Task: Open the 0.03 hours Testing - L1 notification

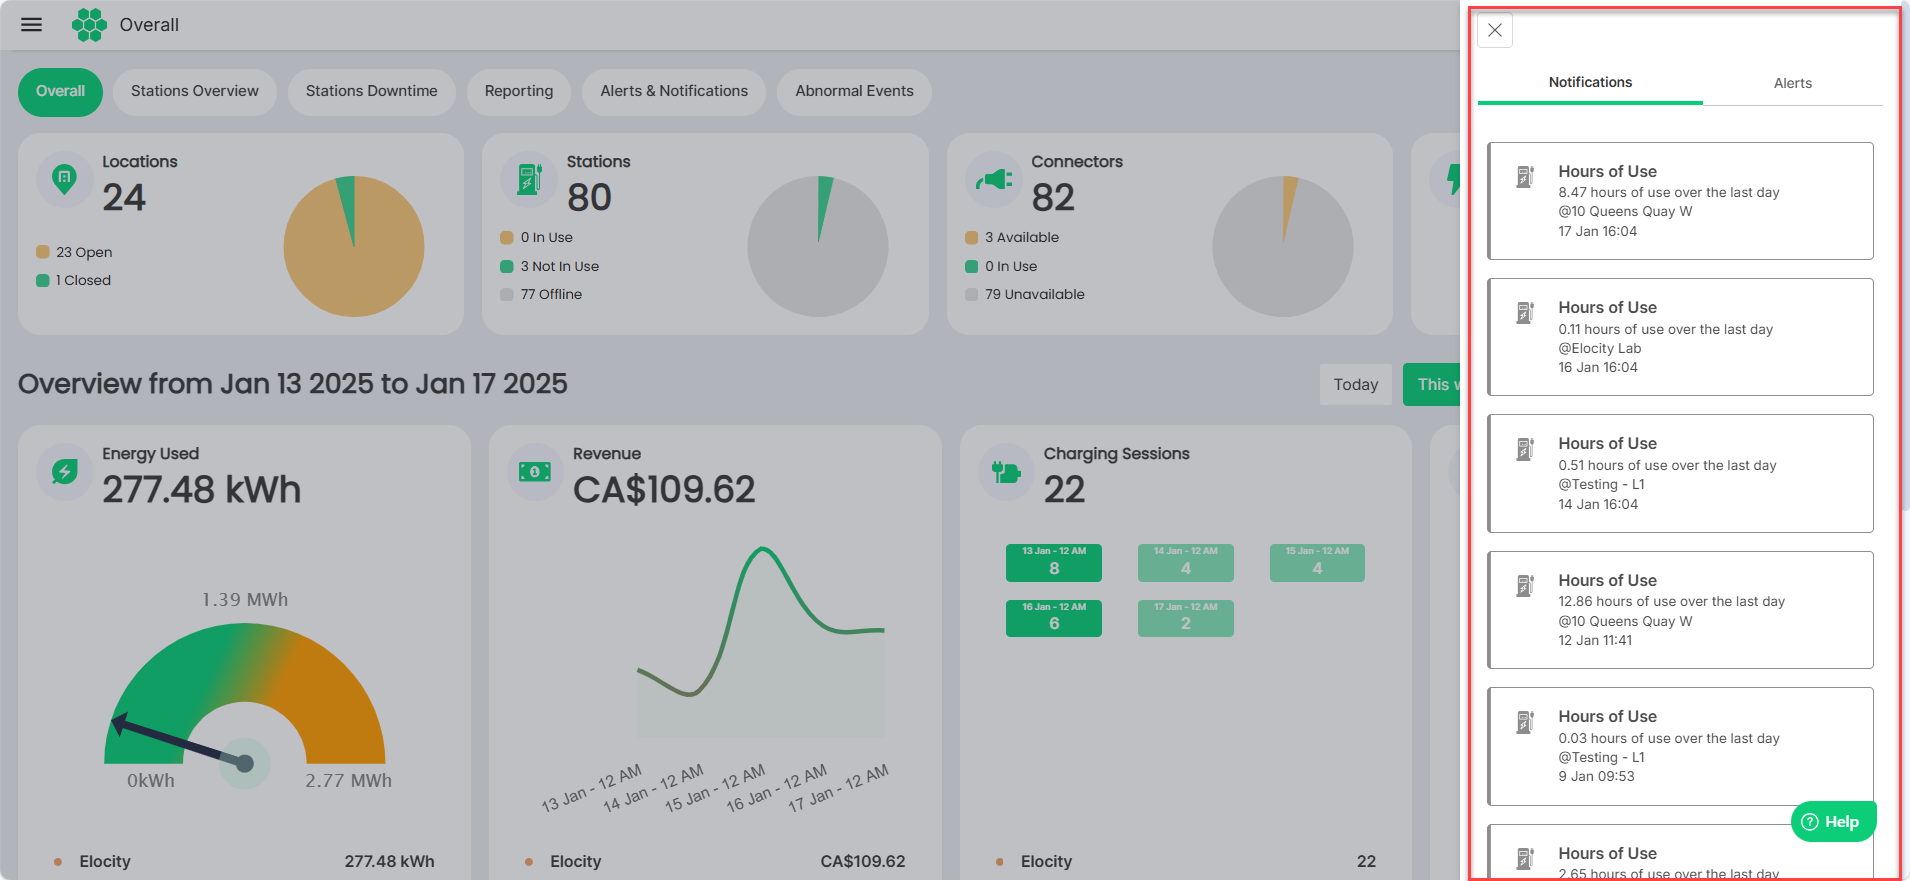Action: [x=1680, y=746]
